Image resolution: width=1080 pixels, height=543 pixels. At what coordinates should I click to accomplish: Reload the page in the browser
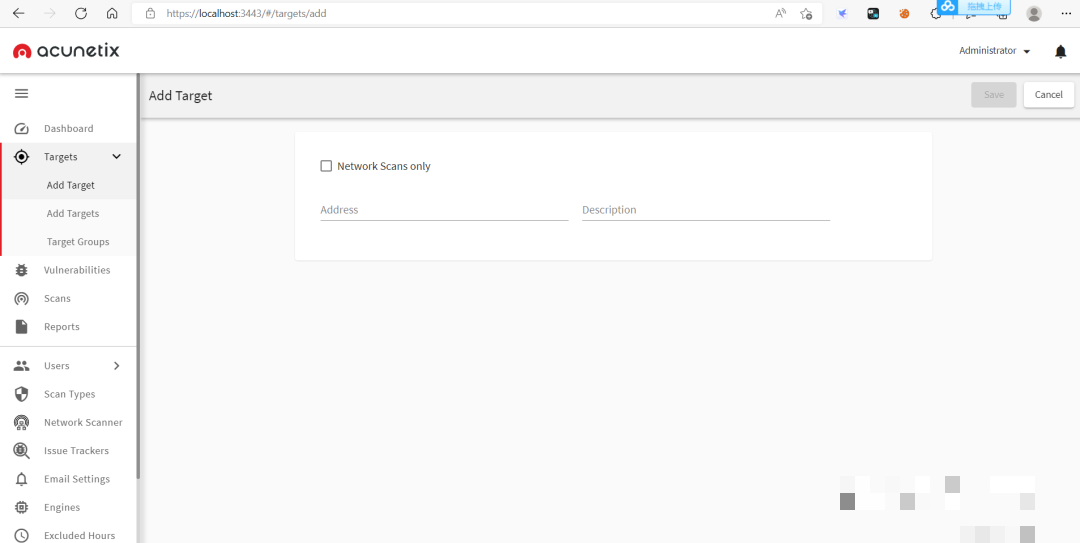tap(81, 13)
